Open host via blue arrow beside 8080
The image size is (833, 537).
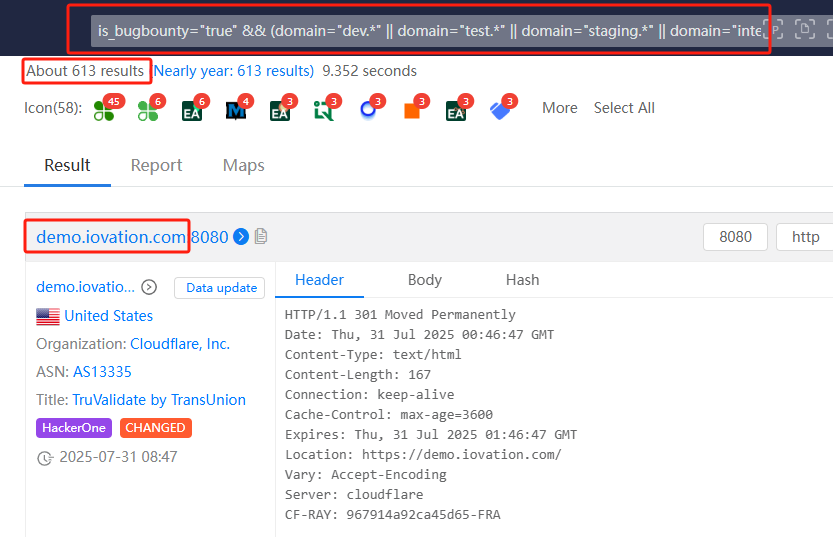point(241,236)
